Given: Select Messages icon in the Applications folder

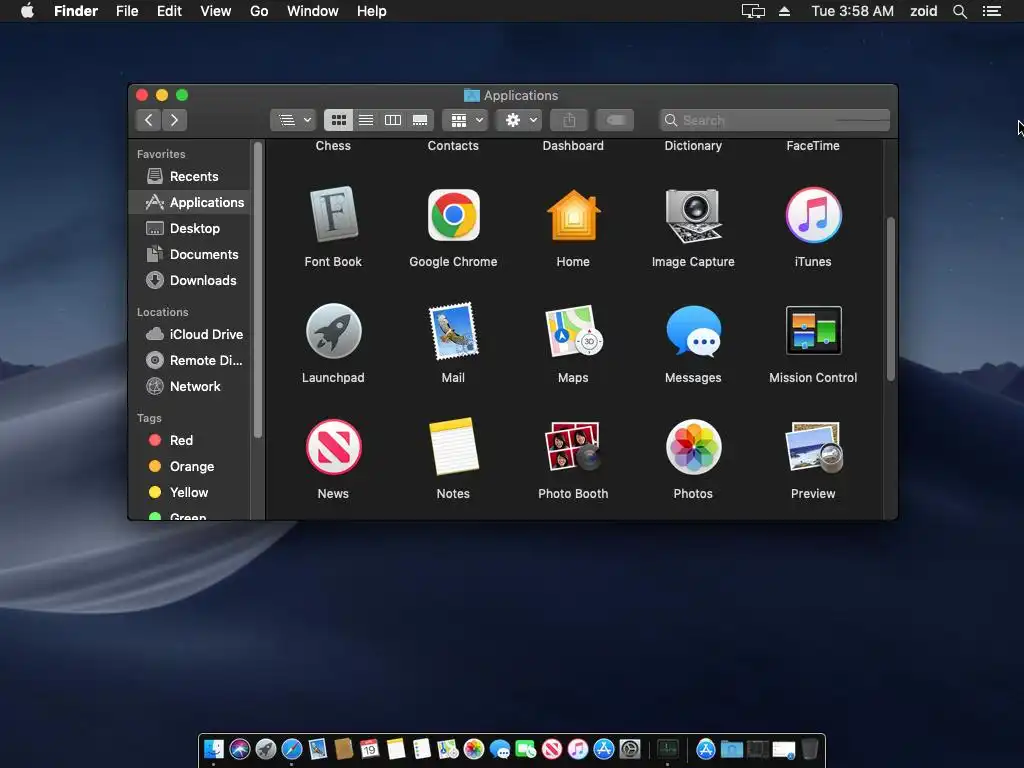Looking at the screenshot, I should coord(693,331).
